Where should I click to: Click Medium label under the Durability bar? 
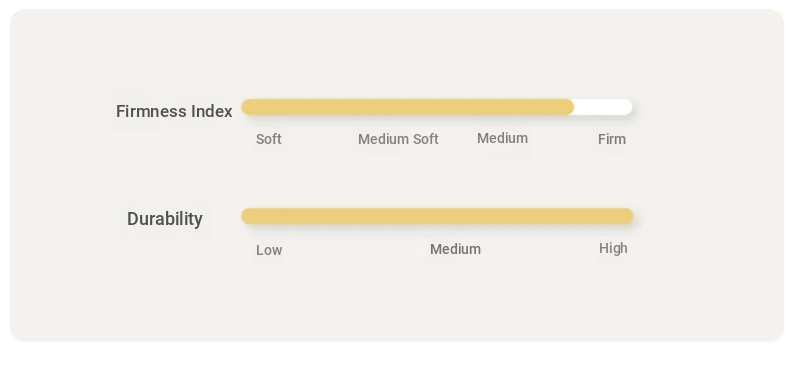pyautogui.click(x=455, y=249)
